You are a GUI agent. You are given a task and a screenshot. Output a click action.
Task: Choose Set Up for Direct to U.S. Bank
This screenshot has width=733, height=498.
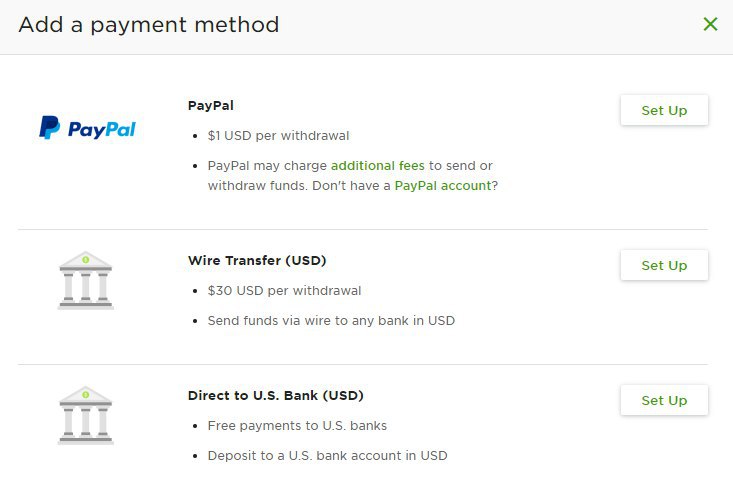pos(664,400)
